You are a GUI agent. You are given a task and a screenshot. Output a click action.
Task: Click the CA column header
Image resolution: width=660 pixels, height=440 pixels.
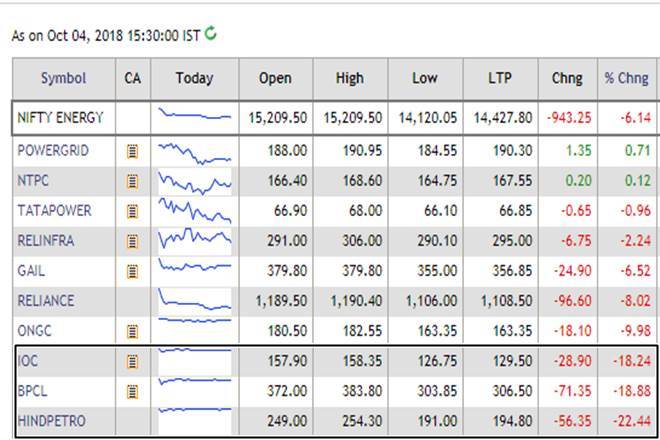click(x=133, y=78)
